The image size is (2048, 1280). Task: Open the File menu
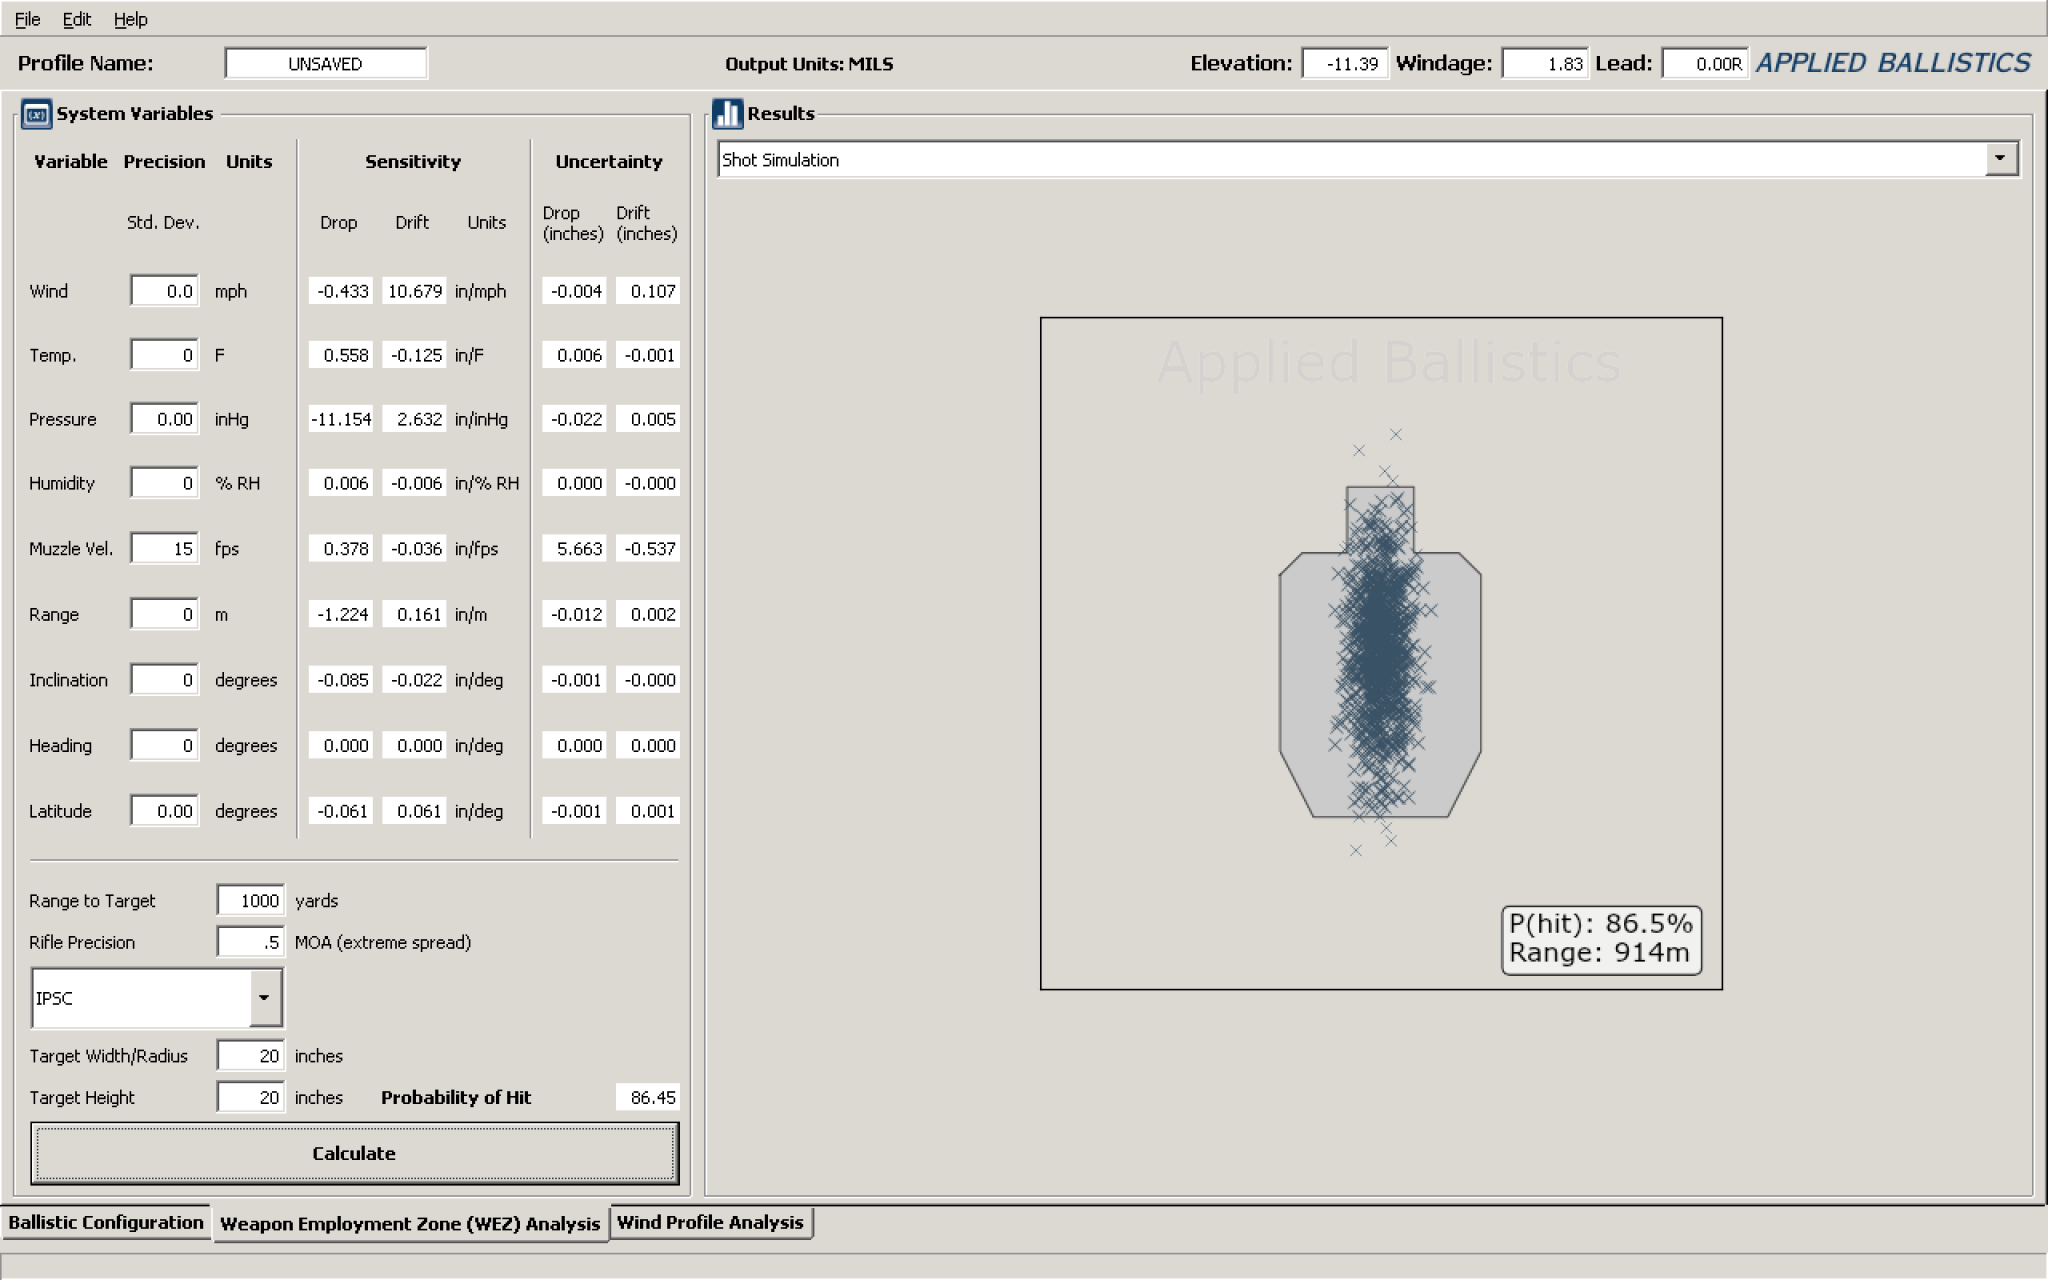[27, 19]
